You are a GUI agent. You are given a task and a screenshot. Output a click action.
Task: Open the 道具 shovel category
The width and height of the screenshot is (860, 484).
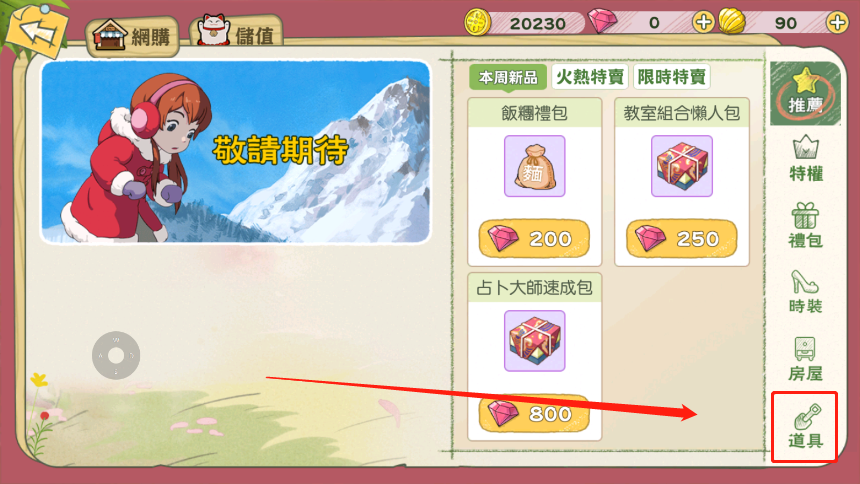tap(805, 427)
